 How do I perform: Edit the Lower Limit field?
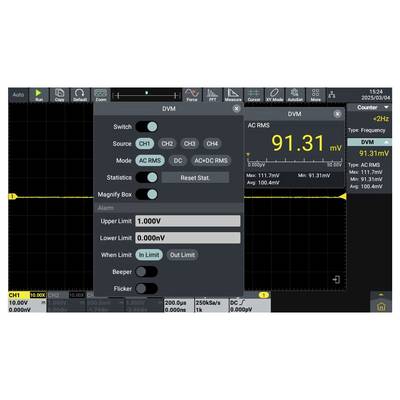point(188,238)
